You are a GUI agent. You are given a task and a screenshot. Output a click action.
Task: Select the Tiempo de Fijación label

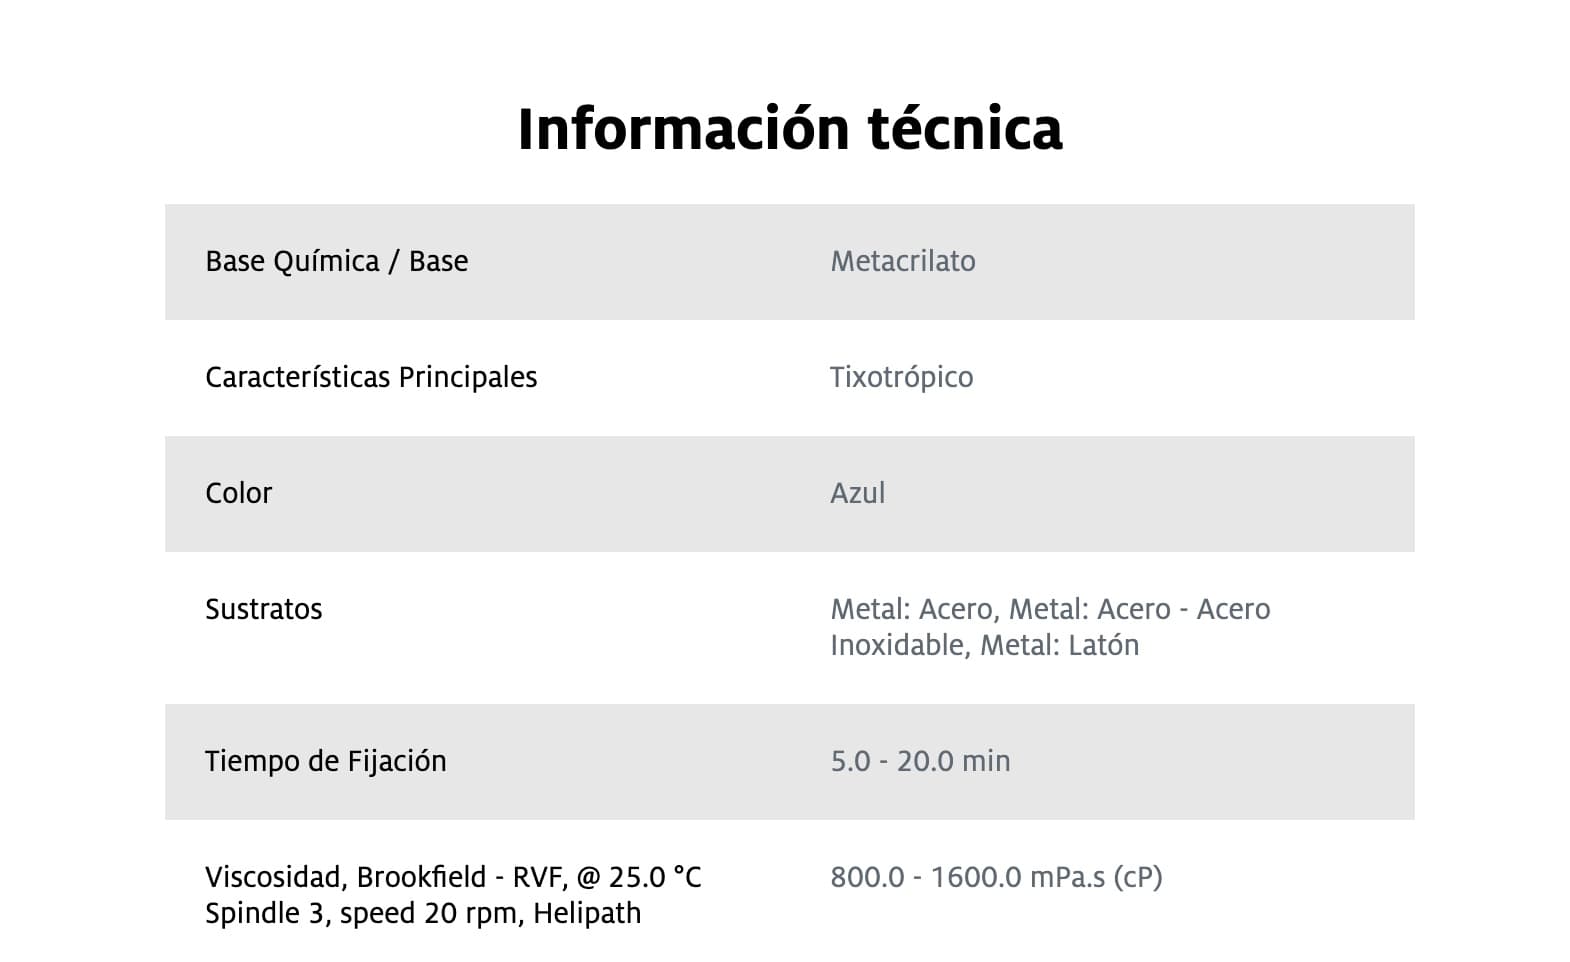(326, 761)
